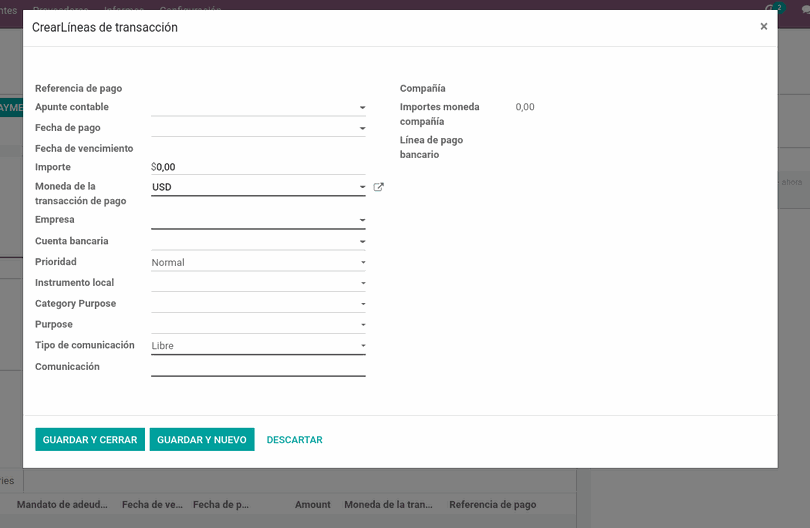
Task: Change Tipo de comunicación from Libre
Action: (258, 346)
